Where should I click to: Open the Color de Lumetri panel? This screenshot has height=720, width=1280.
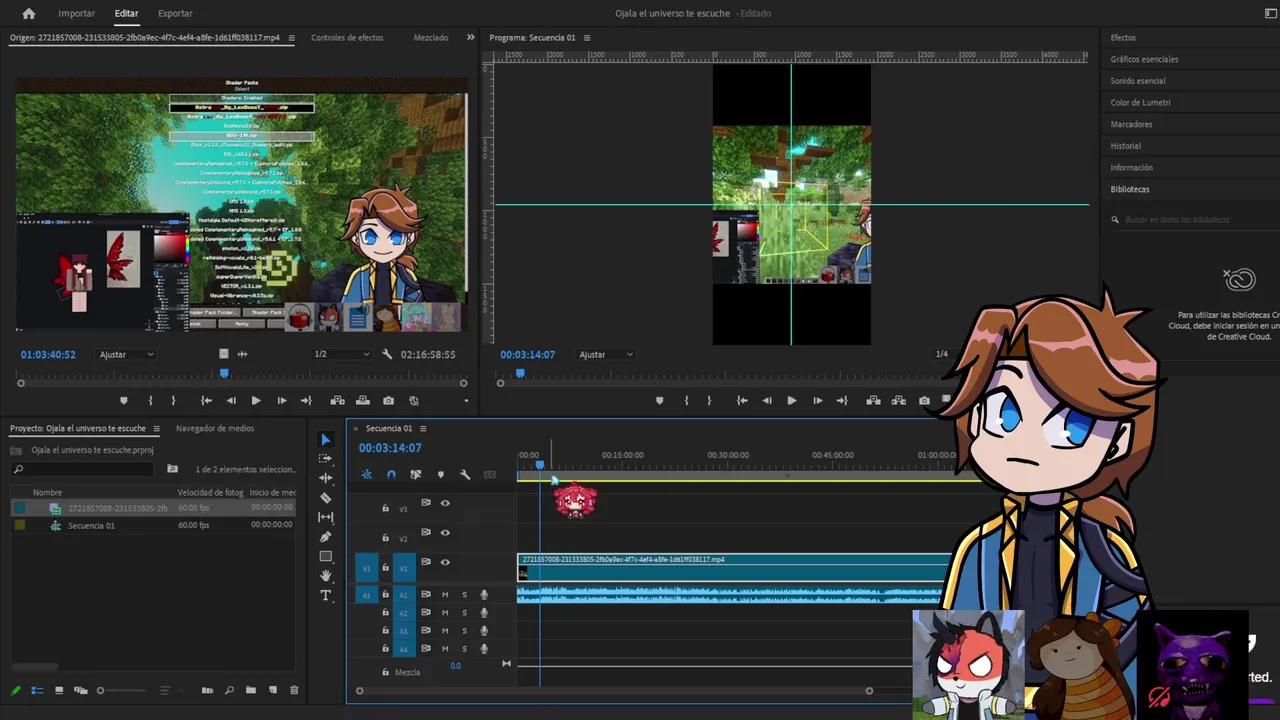pos(1140,103)
